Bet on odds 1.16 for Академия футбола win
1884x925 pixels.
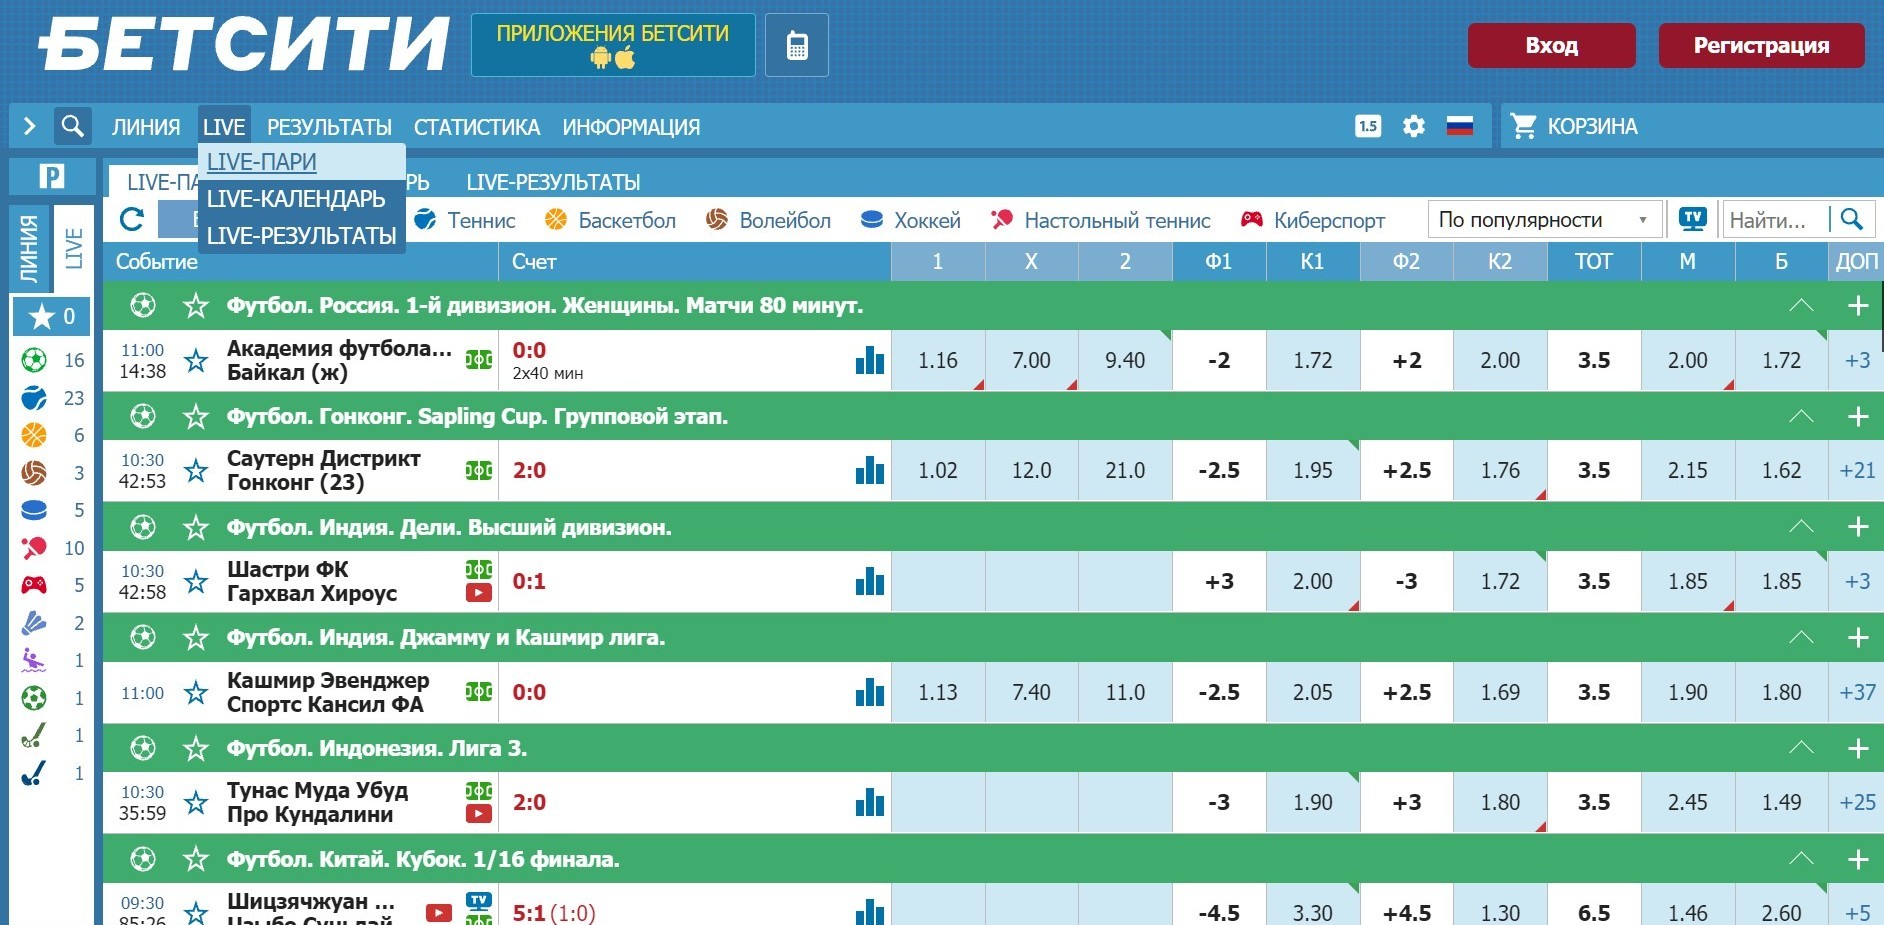tap(938, 360)
